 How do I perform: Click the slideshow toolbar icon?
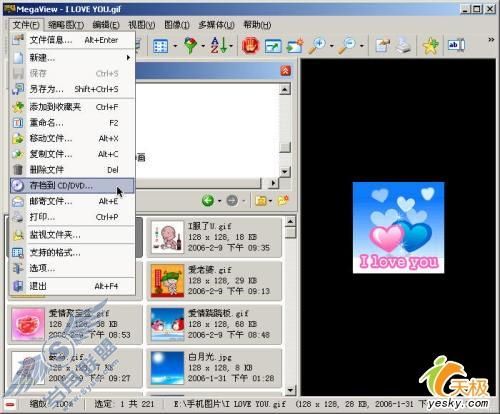point(295,46)
